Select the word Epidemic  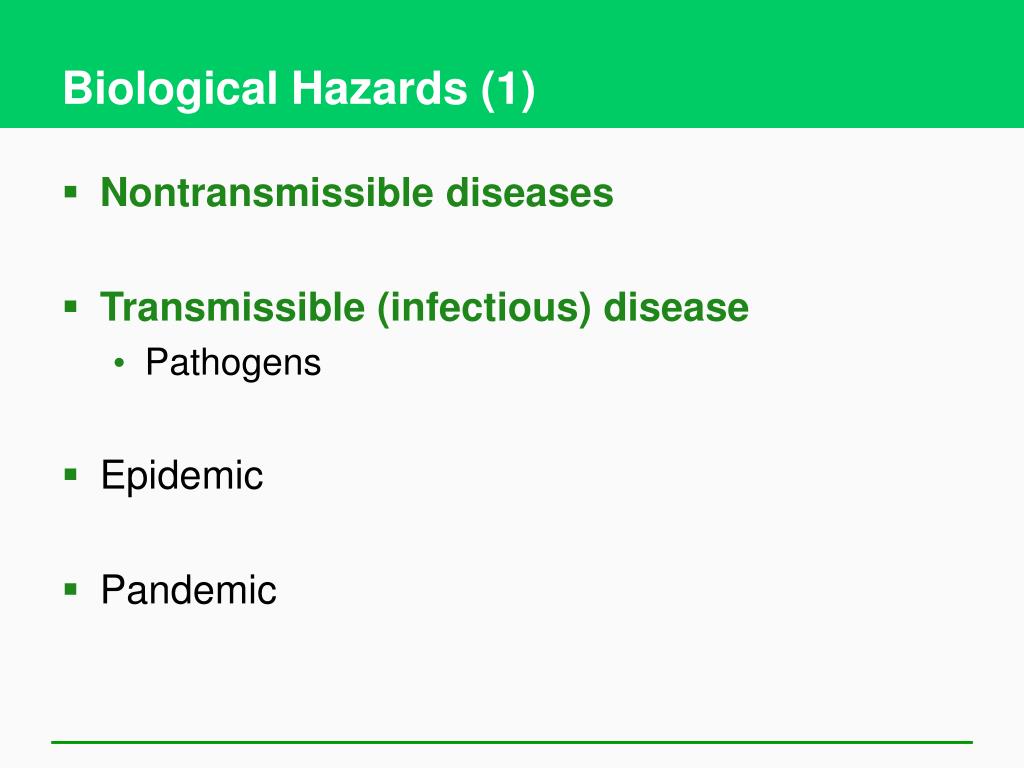(x=182, y=476)
